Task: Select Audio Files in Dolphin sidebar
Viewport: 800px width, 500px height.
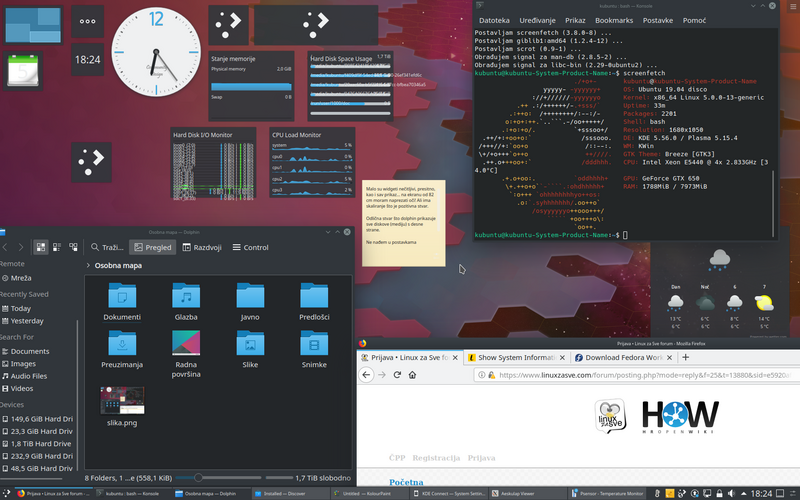Action: point(24,376)
